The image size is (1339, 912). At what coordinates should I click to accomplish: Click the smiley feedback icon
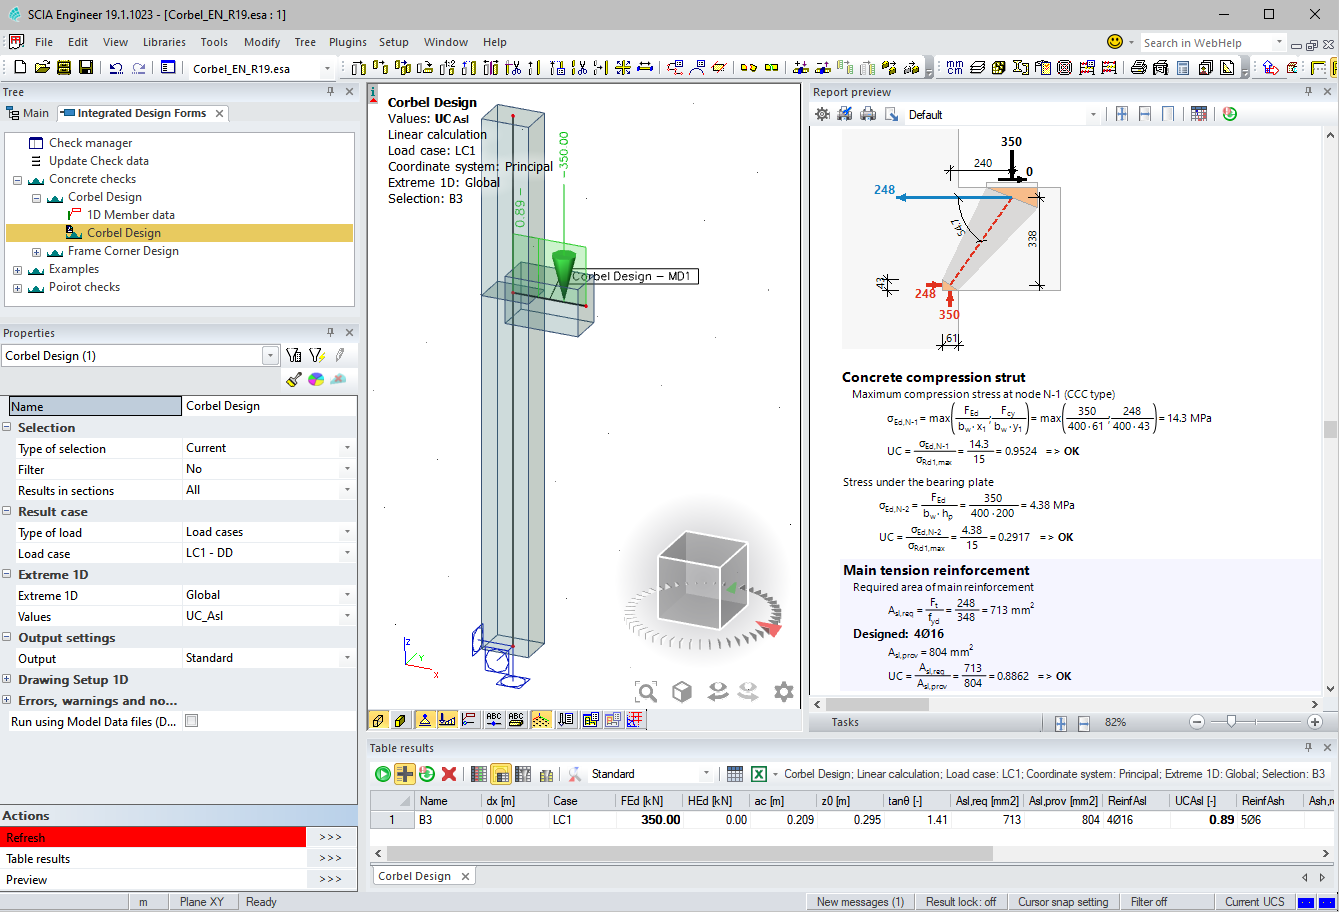point(1115,42)
